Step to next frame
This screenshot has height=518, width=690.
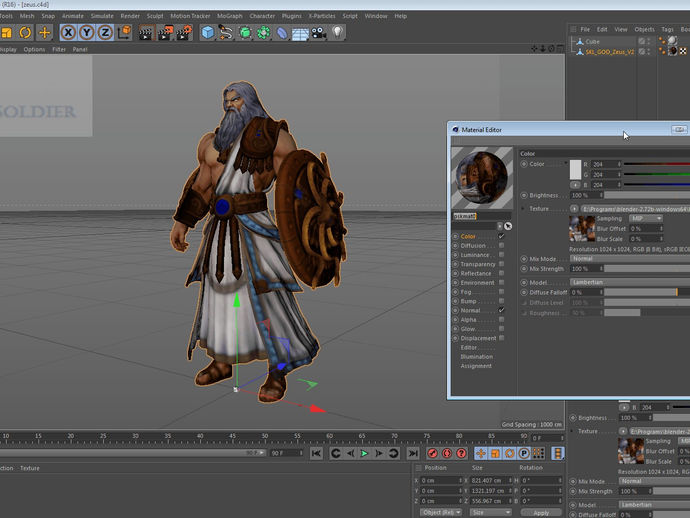(379, 453)
